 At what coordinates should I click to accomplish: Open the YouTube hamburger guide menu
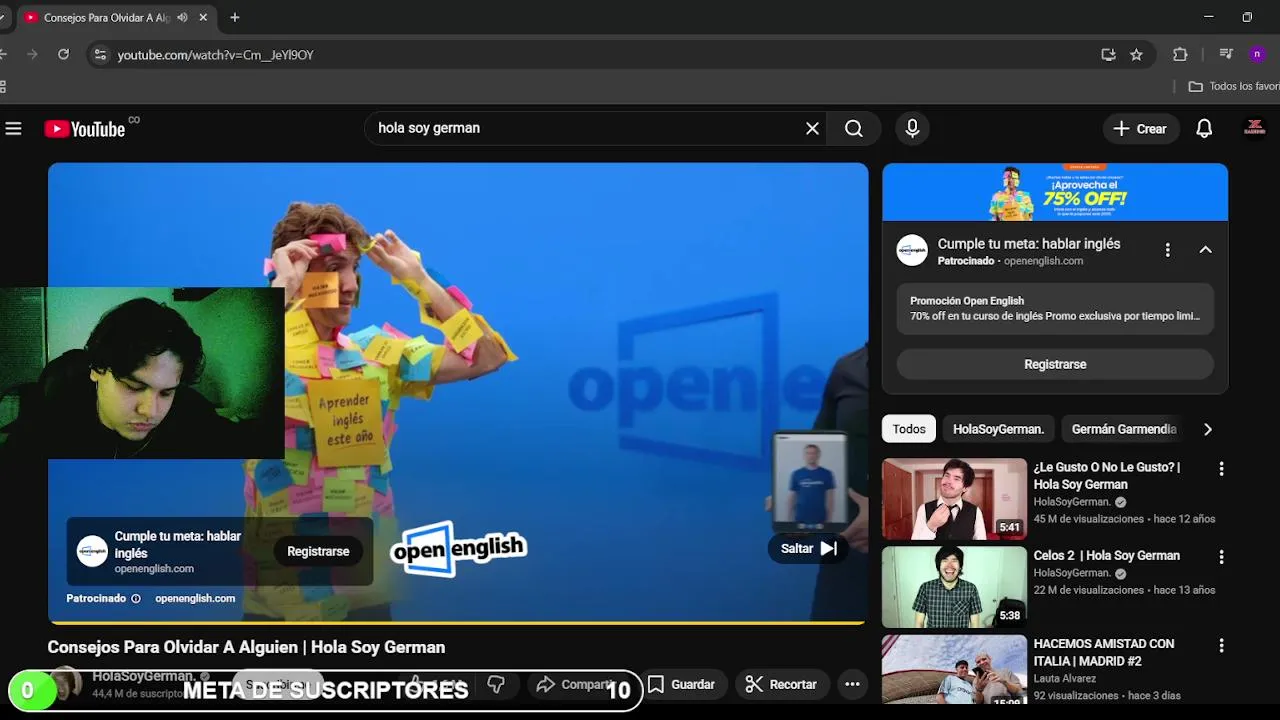pyautogui.click(x=13, y=128)
